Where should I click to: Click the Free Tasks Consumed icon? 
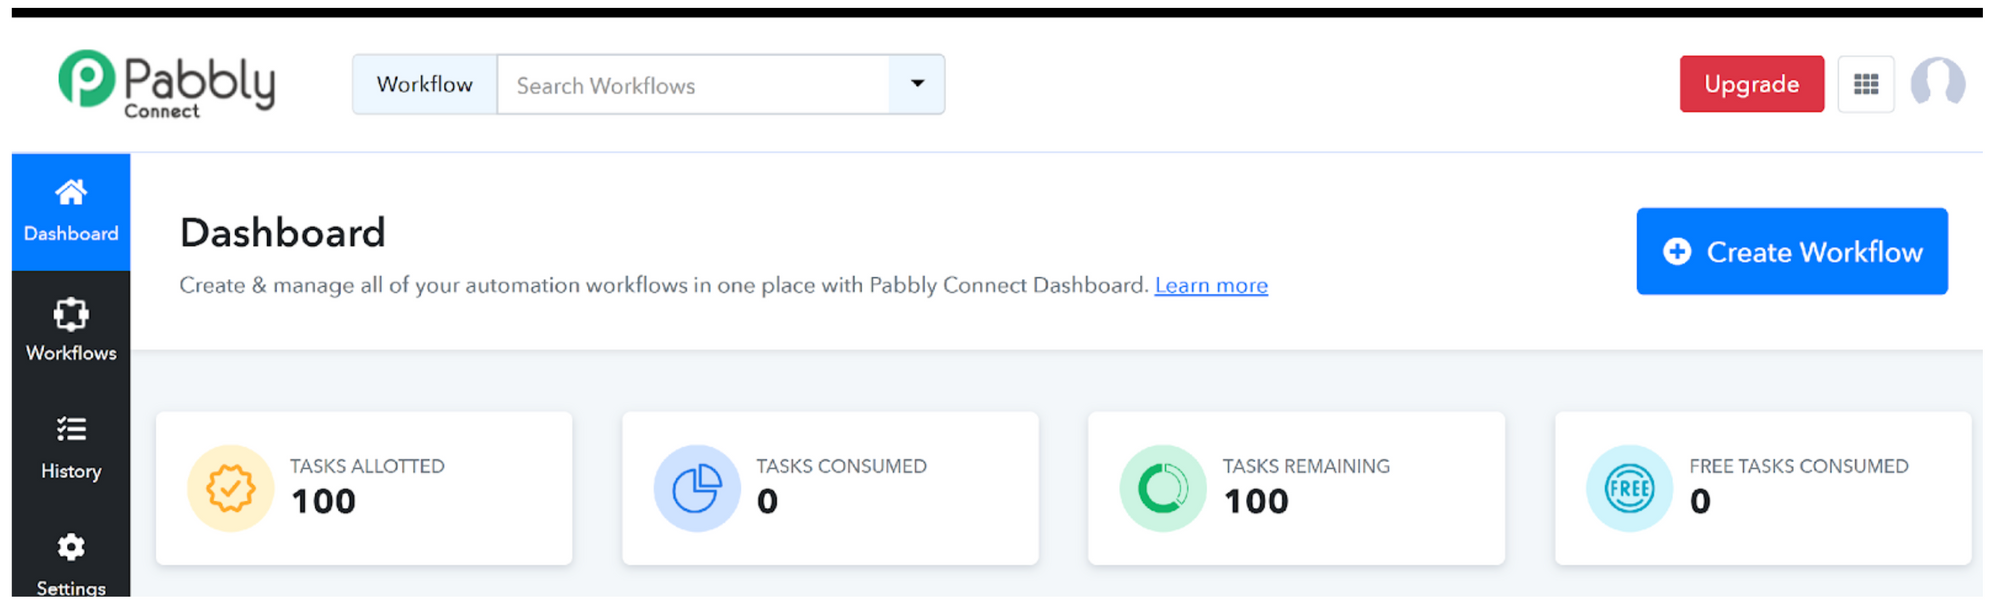click(x=1629, y=488)
